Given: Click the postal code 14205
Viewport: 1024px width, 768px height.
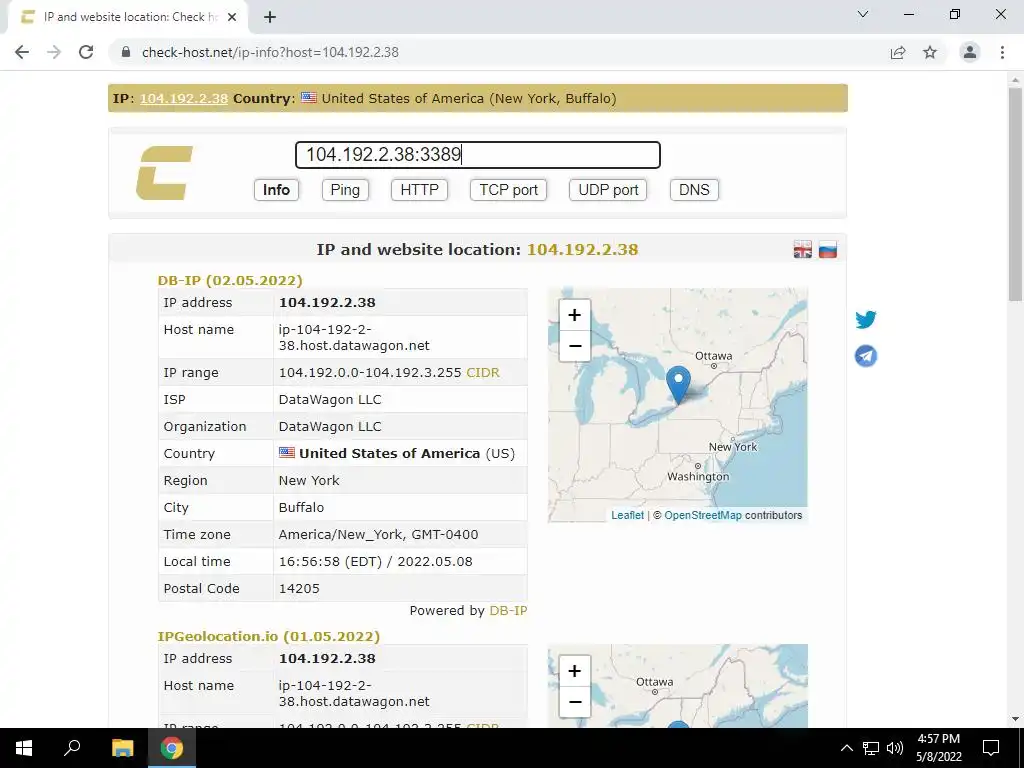Looking at the screenshot, I should pyautogui.click(x=299, y=588).
